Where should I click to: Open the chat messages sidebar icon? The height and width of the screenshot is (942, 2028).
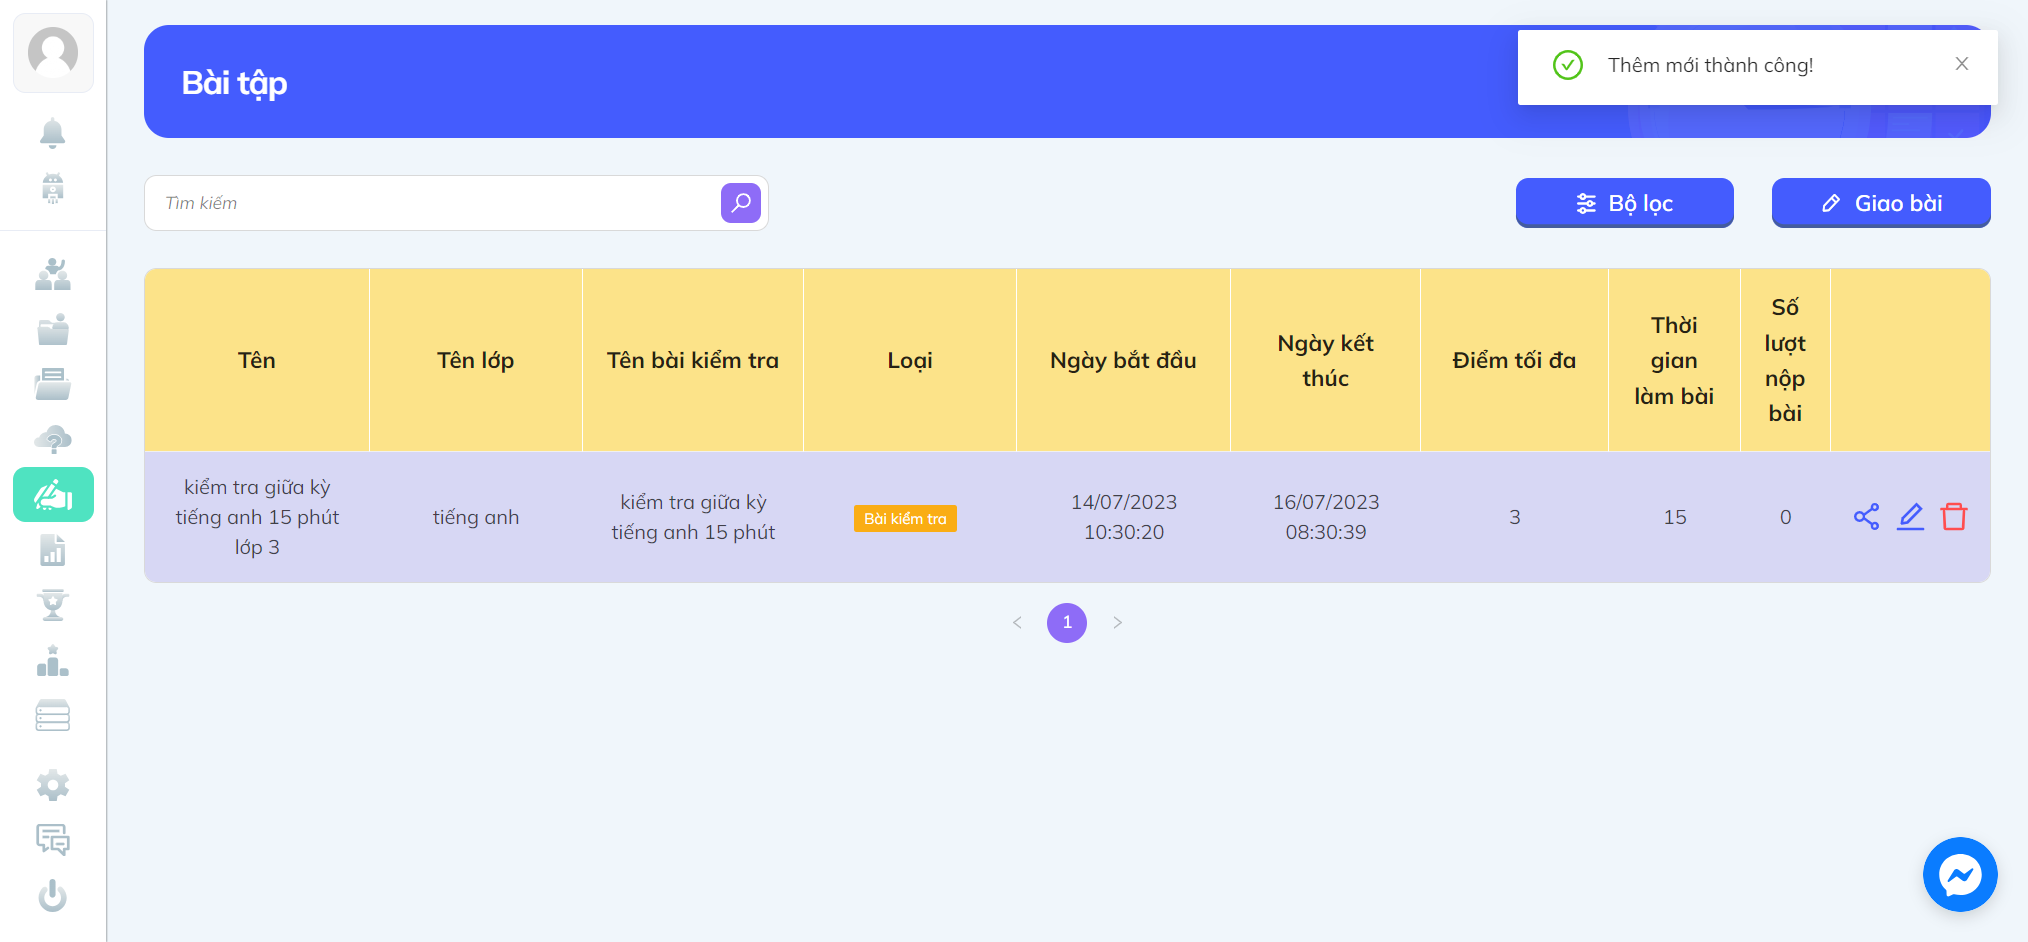click(53, 840)
